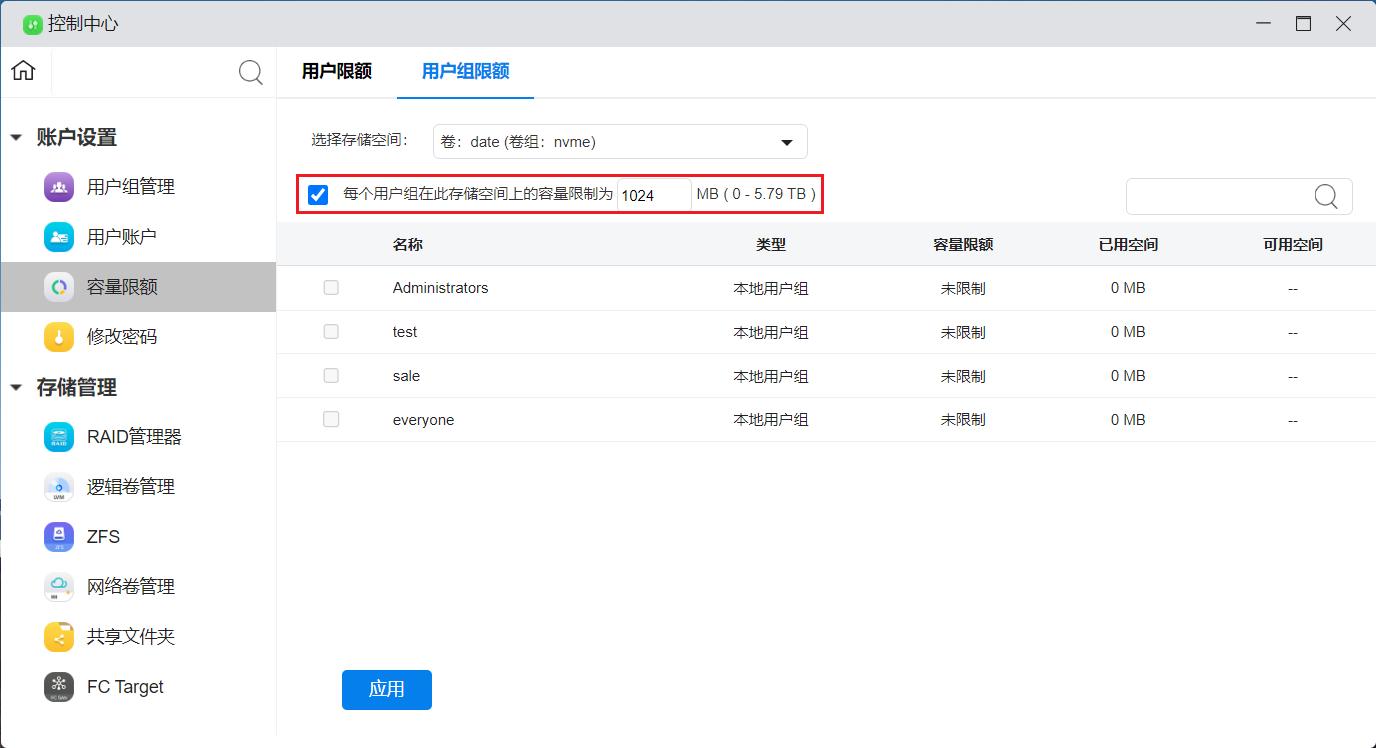The width and height of the screenshot is (1376, 748).
Task: Open 逻辑卷管理 logical volume management
Action: tap(129, 486)
